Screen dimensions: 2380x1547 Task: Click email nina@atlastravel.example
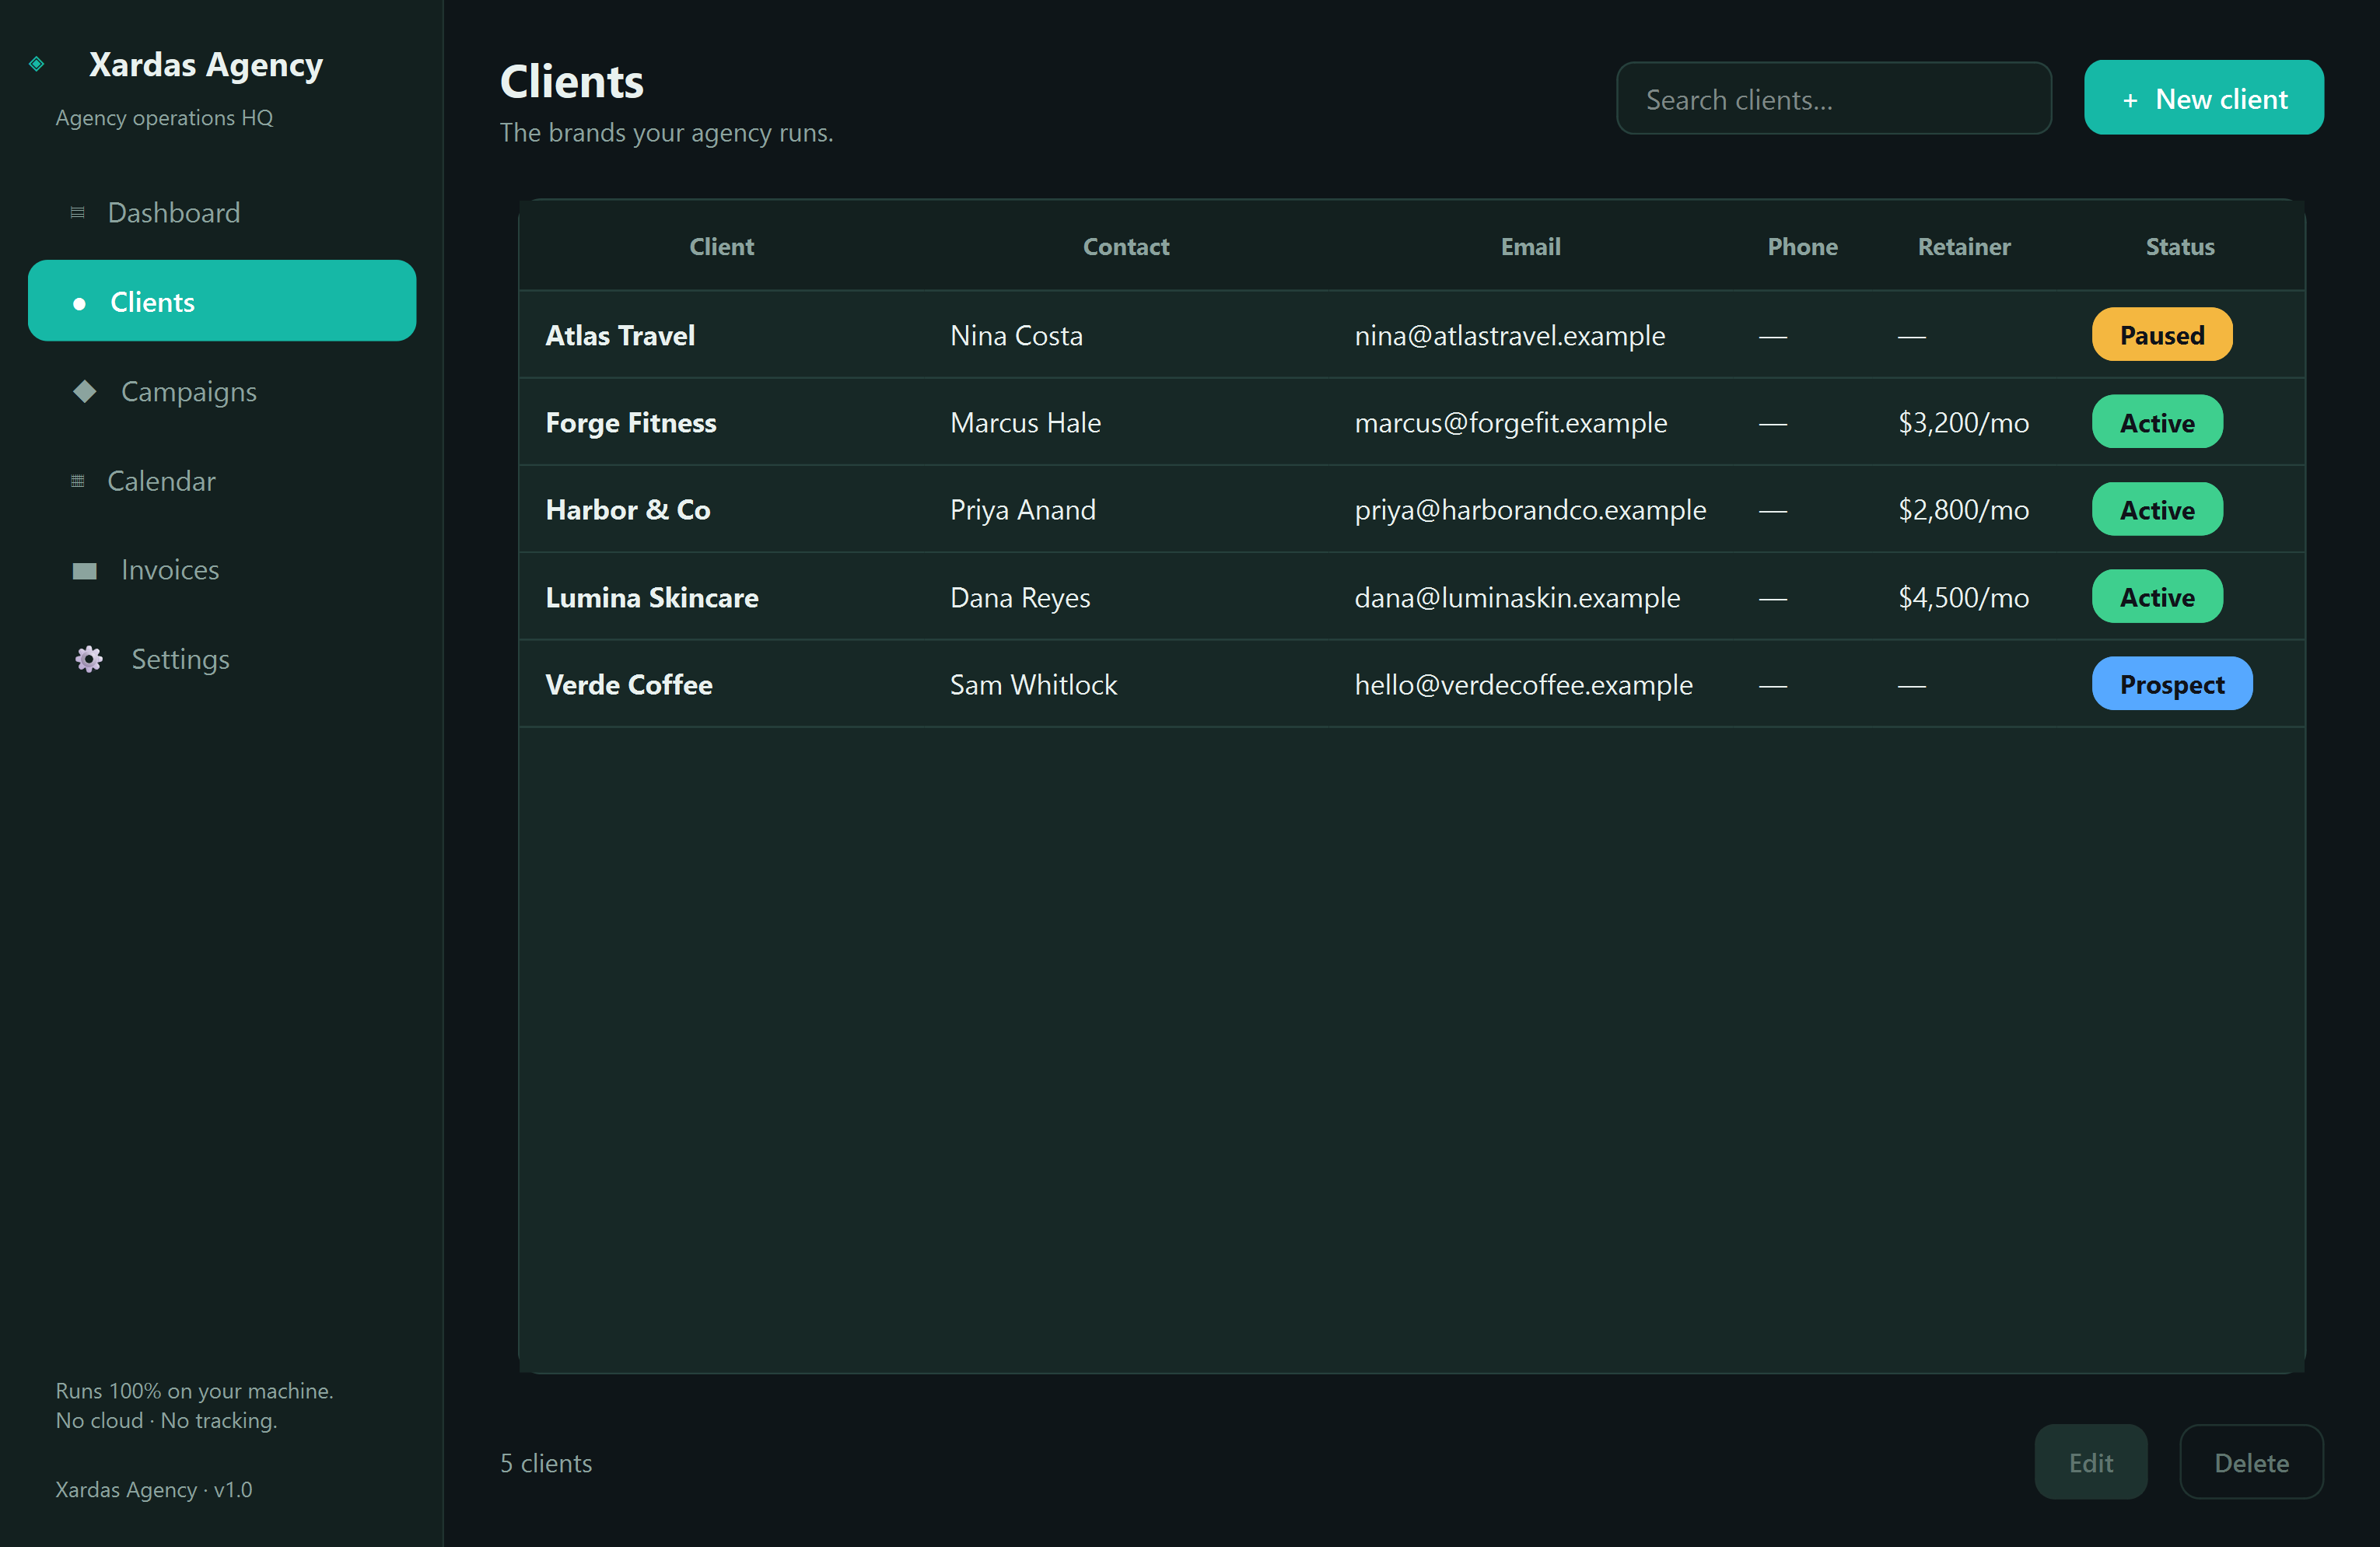click(1510, 335)
